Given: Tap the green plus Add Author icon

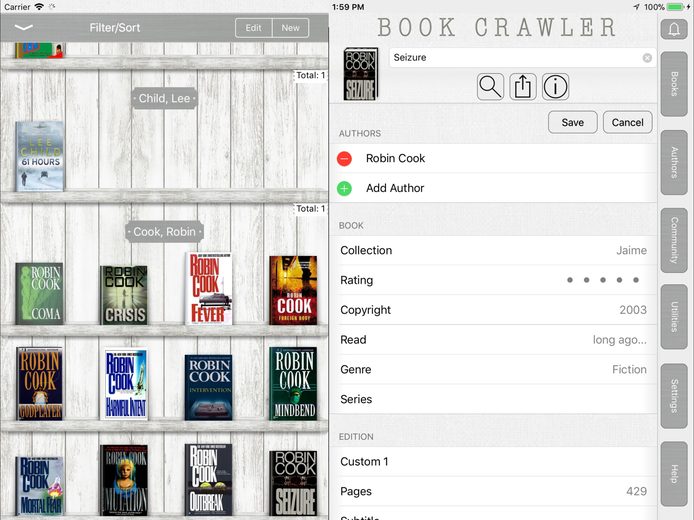Looking at the screenshot, I should tap(344, 189).
